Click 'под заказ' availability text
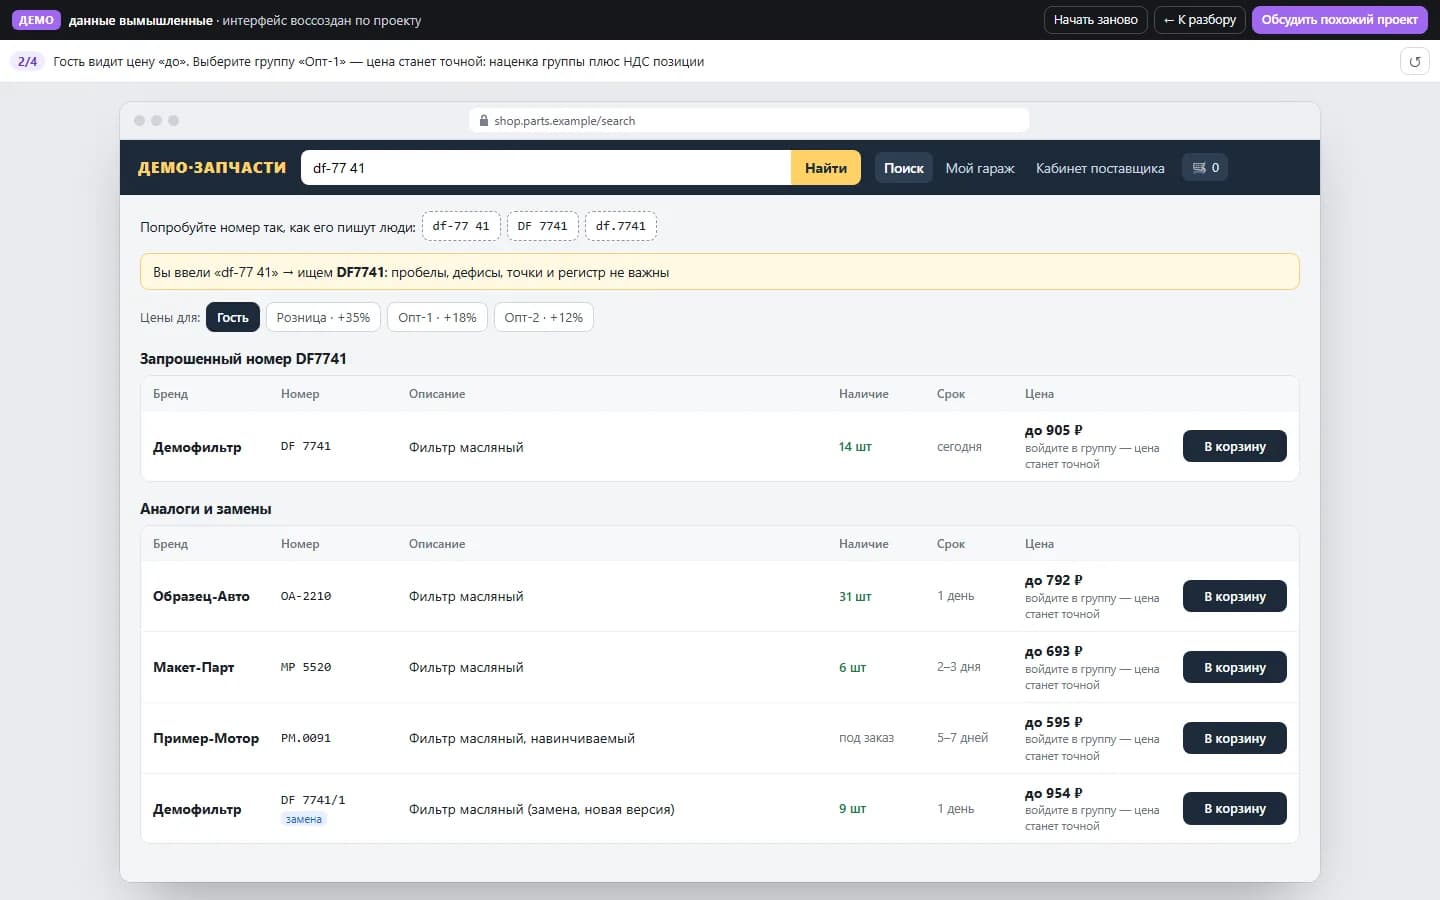This screenshot has width=1440, height=900. click(866, 738)
